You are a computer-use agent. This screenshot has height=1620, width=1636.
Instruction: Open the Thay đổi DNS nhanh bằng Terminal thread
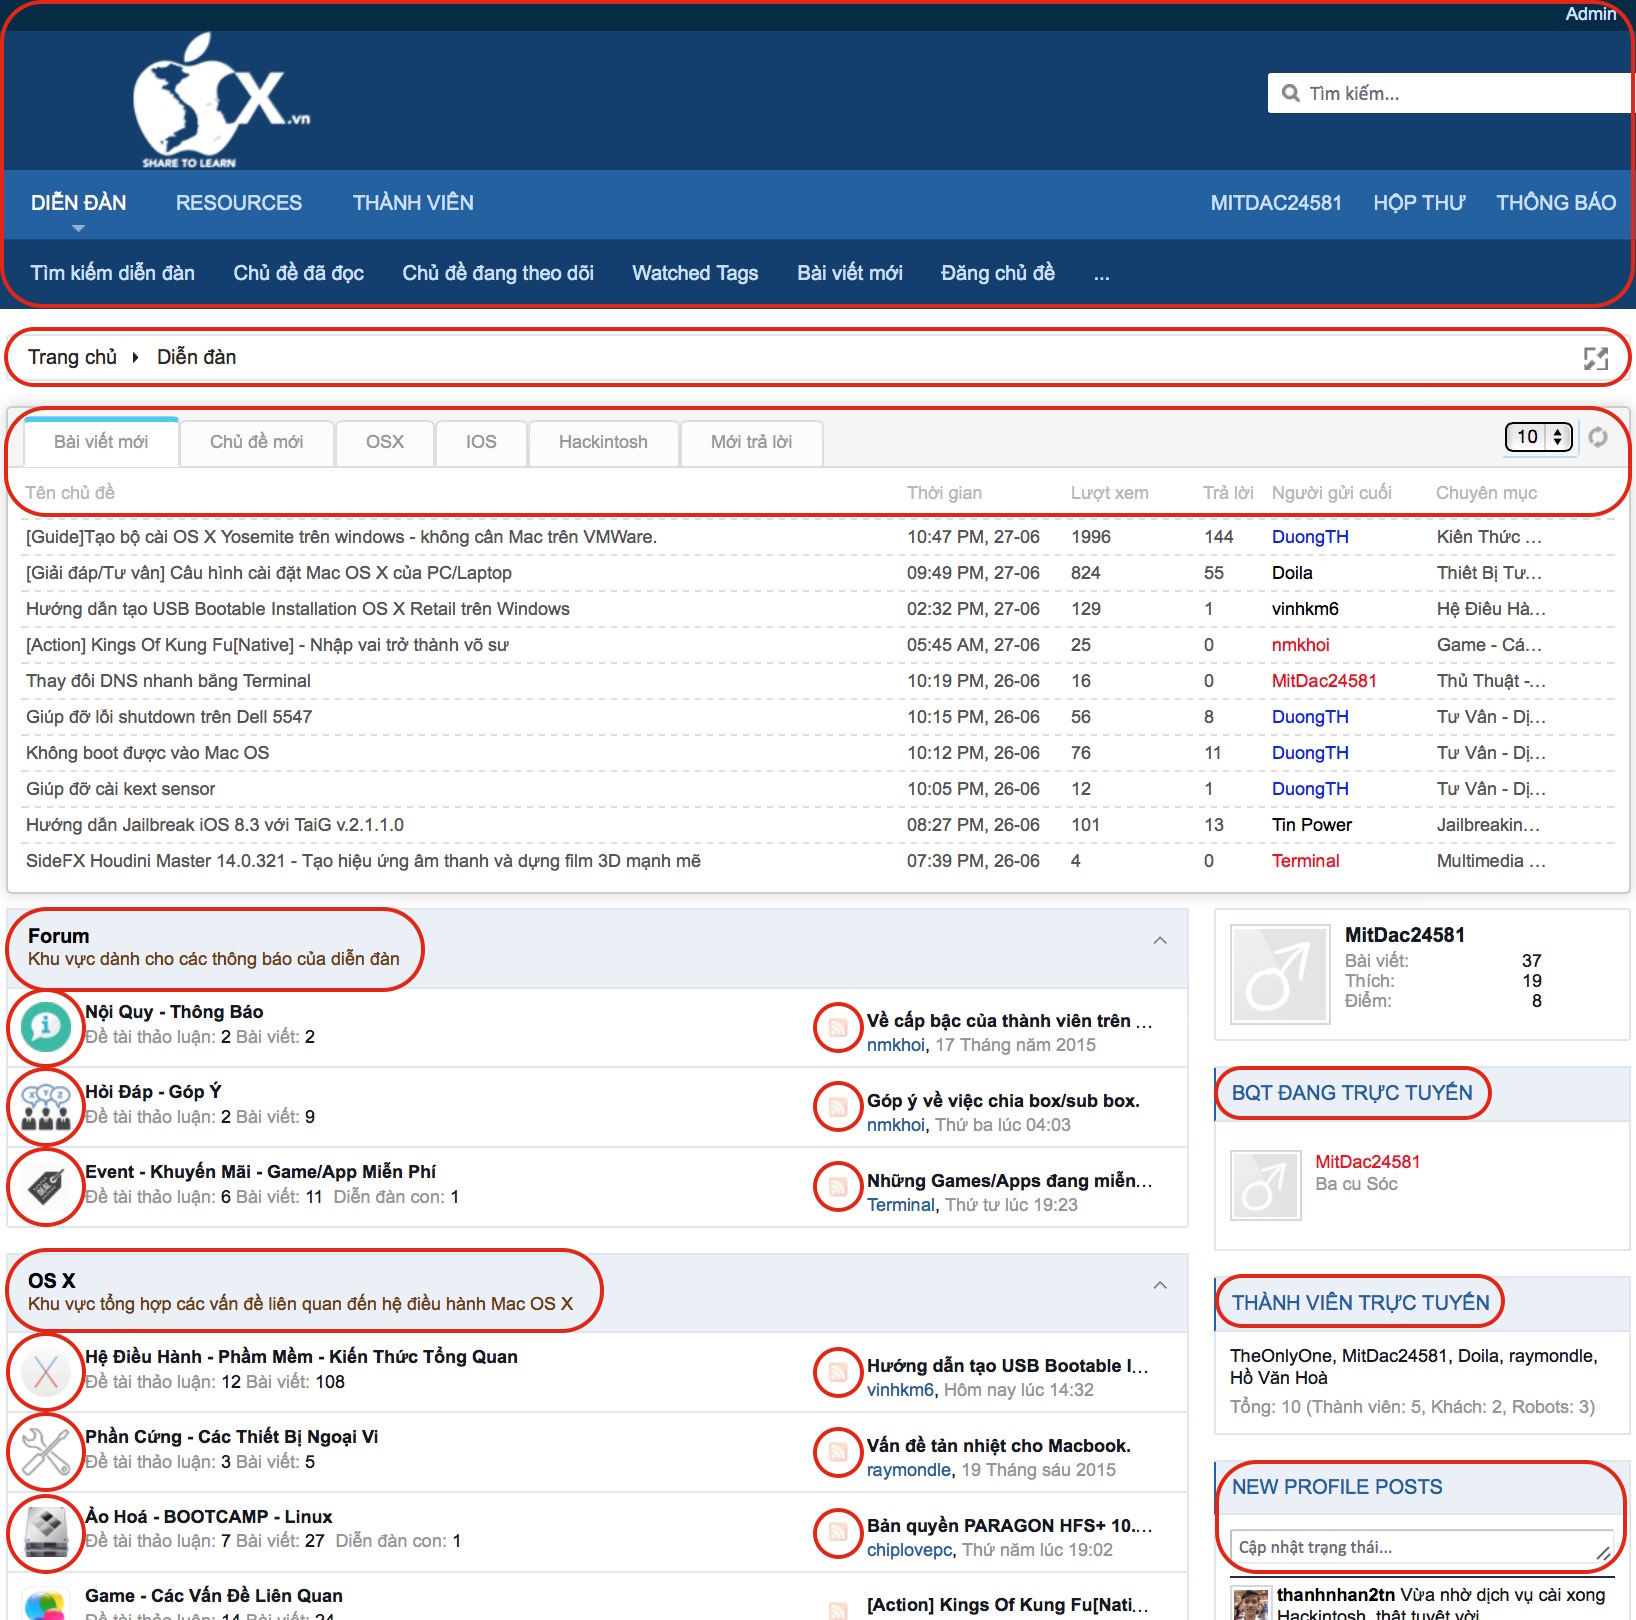[x=168, y=681]
